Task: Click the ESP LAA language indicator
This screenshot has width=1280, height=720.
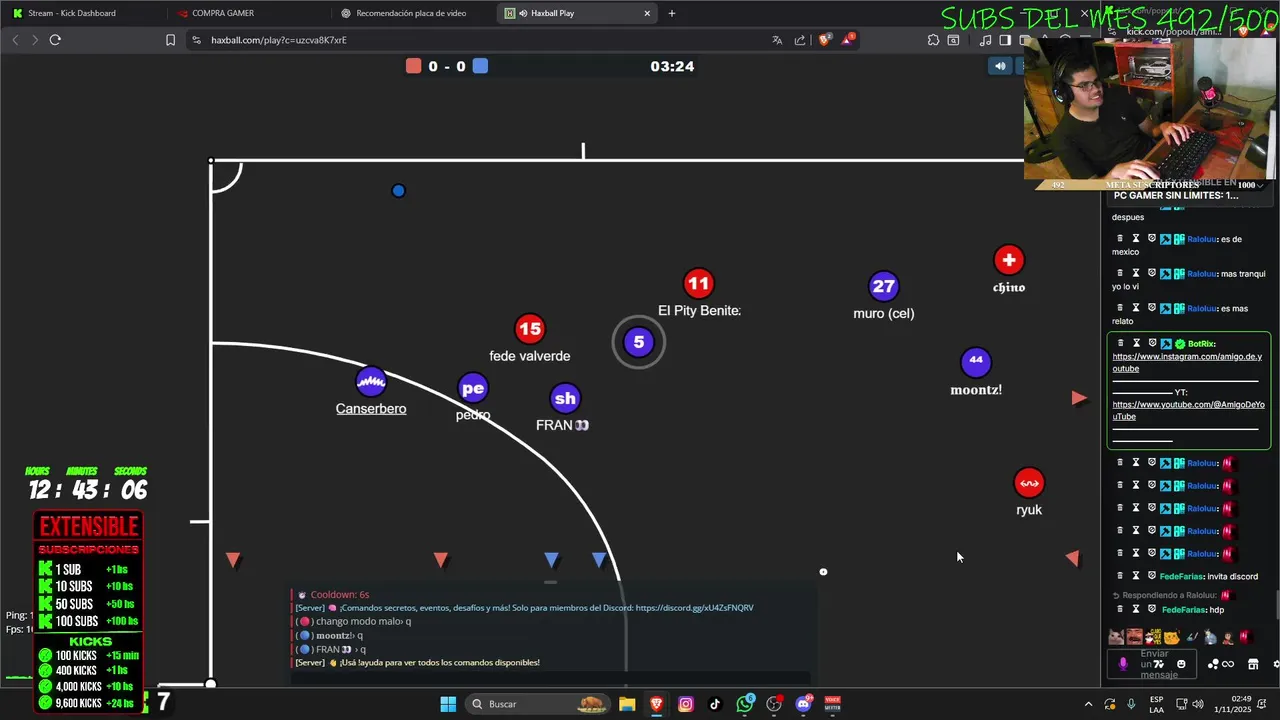Action: click(1157, 704)
